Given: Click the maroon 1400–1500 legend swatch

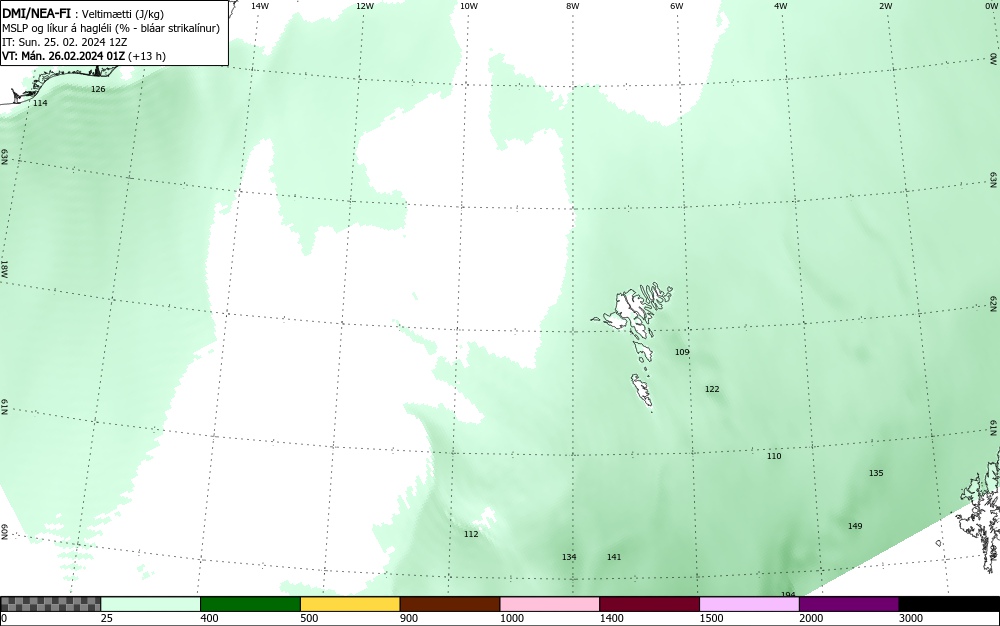Looking at the screenshot, I should pos(649,604).
